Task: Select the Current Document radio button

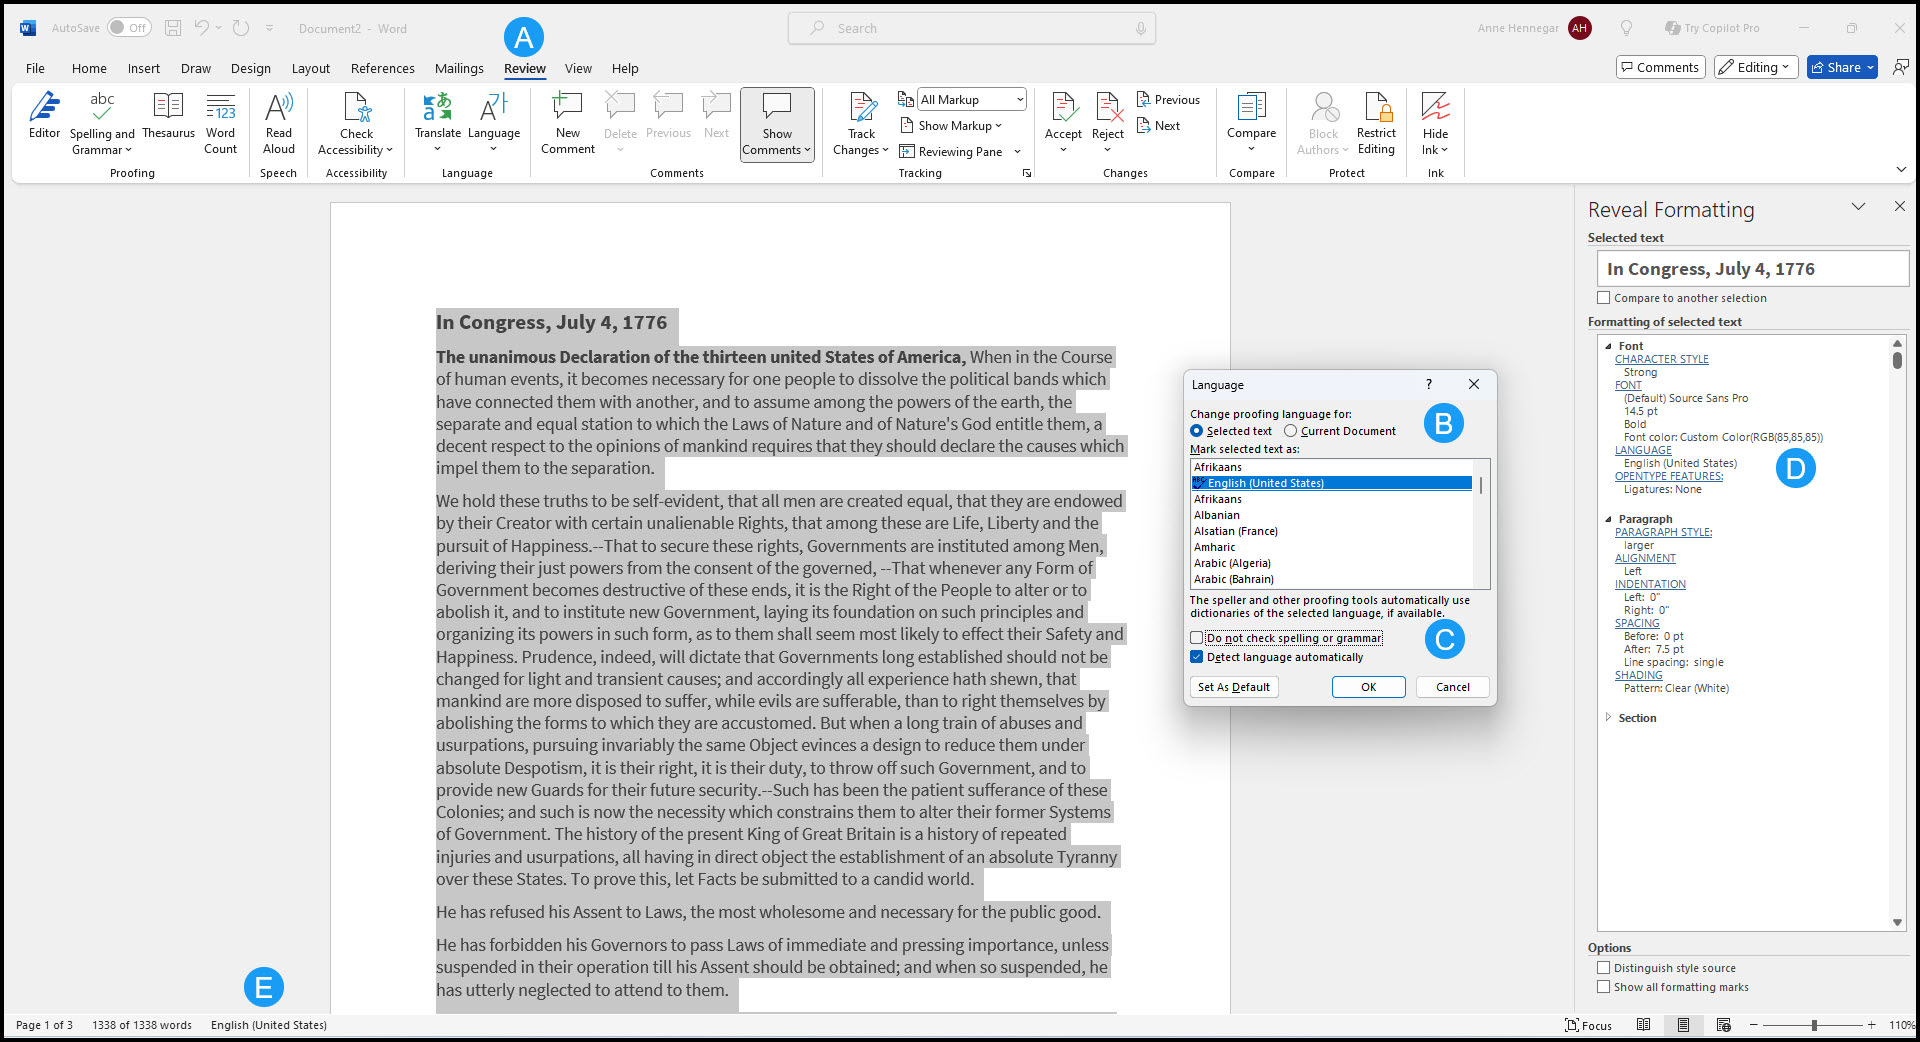Action: coord(1290,430)
